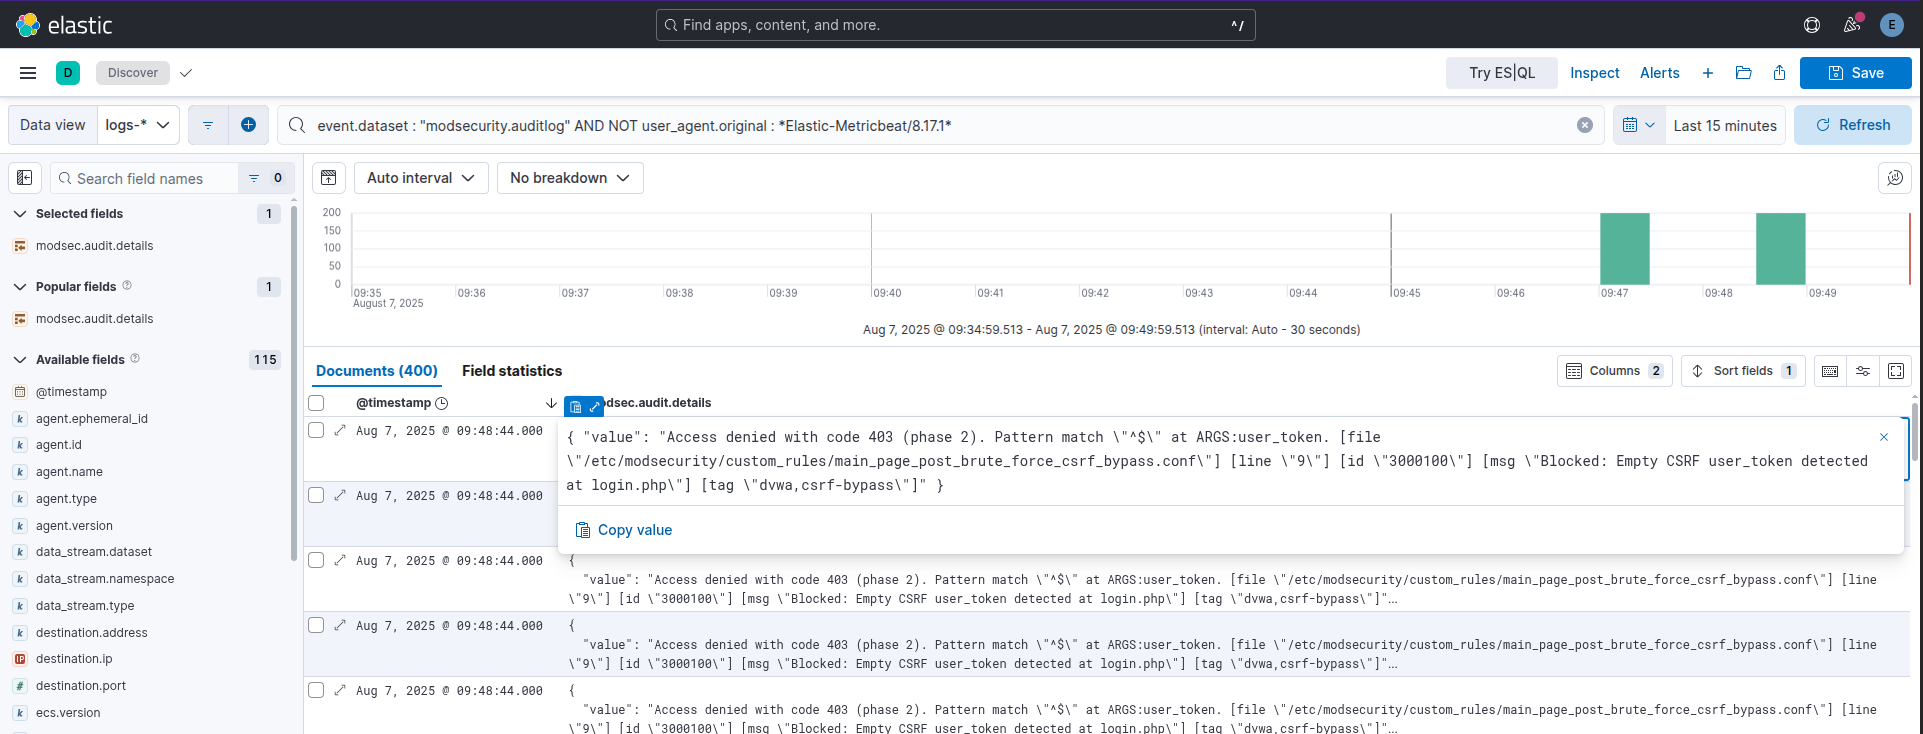Click the green histogram bar at 09:47

pos(1624,249)
